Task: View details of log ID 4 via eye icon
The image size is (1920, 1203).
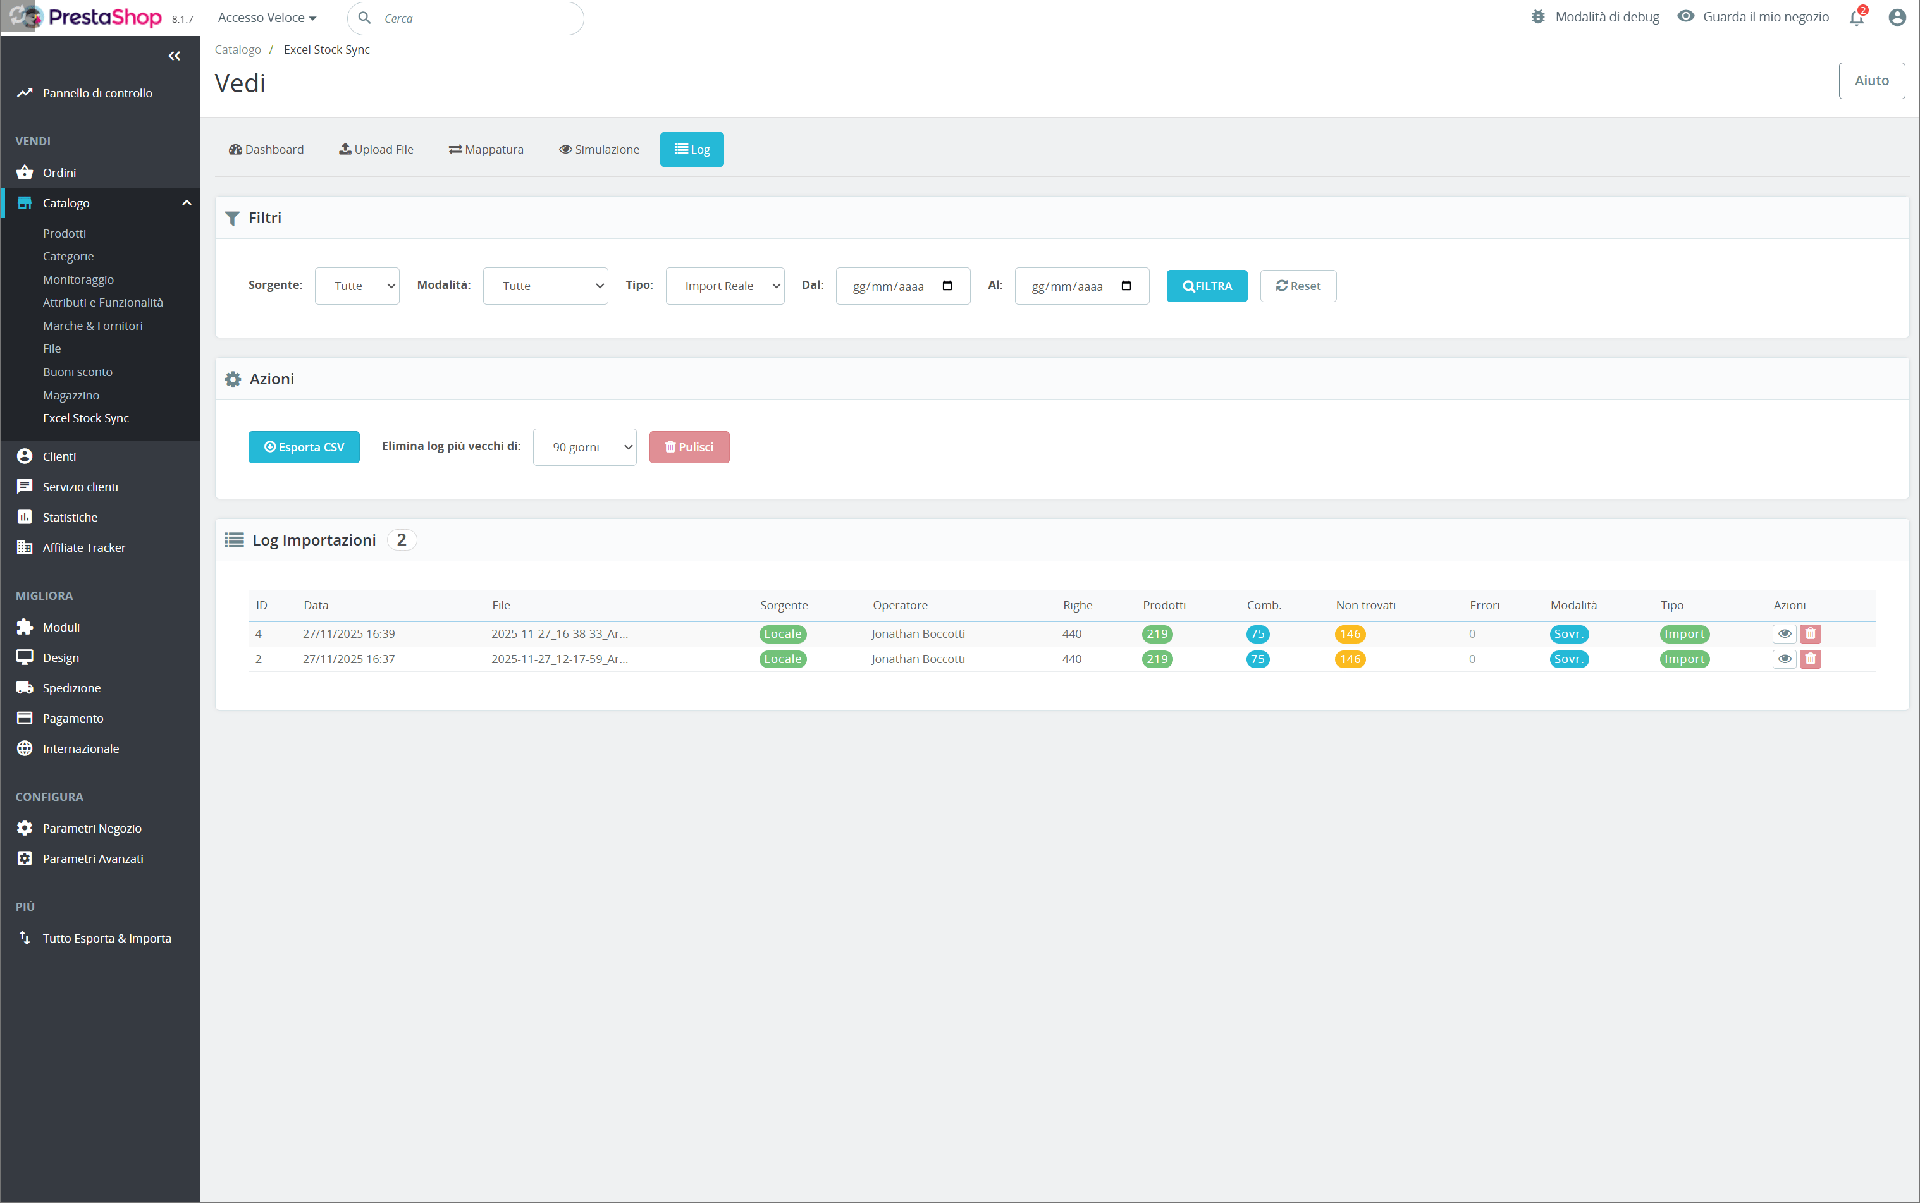Action: click(1784, 634)
